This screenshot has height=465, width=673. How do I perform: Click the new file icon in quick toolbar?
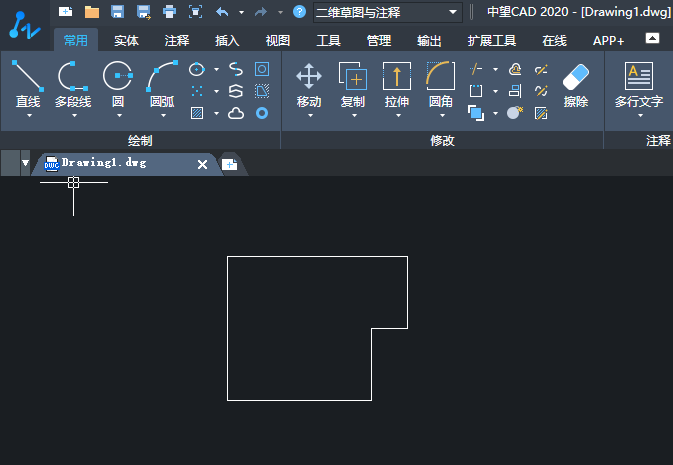[66, 12]
